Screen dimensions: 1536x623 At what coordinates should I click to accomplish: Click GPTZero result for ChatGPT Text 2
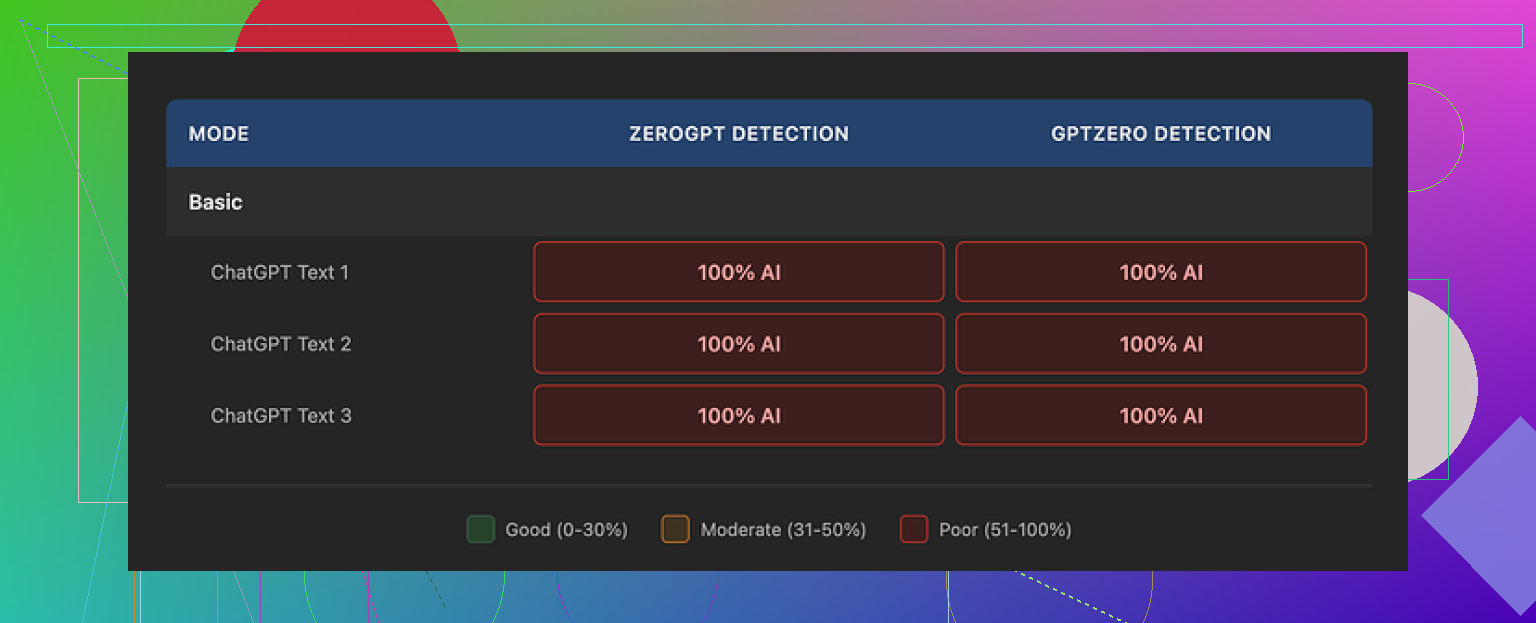[1161, 344]
